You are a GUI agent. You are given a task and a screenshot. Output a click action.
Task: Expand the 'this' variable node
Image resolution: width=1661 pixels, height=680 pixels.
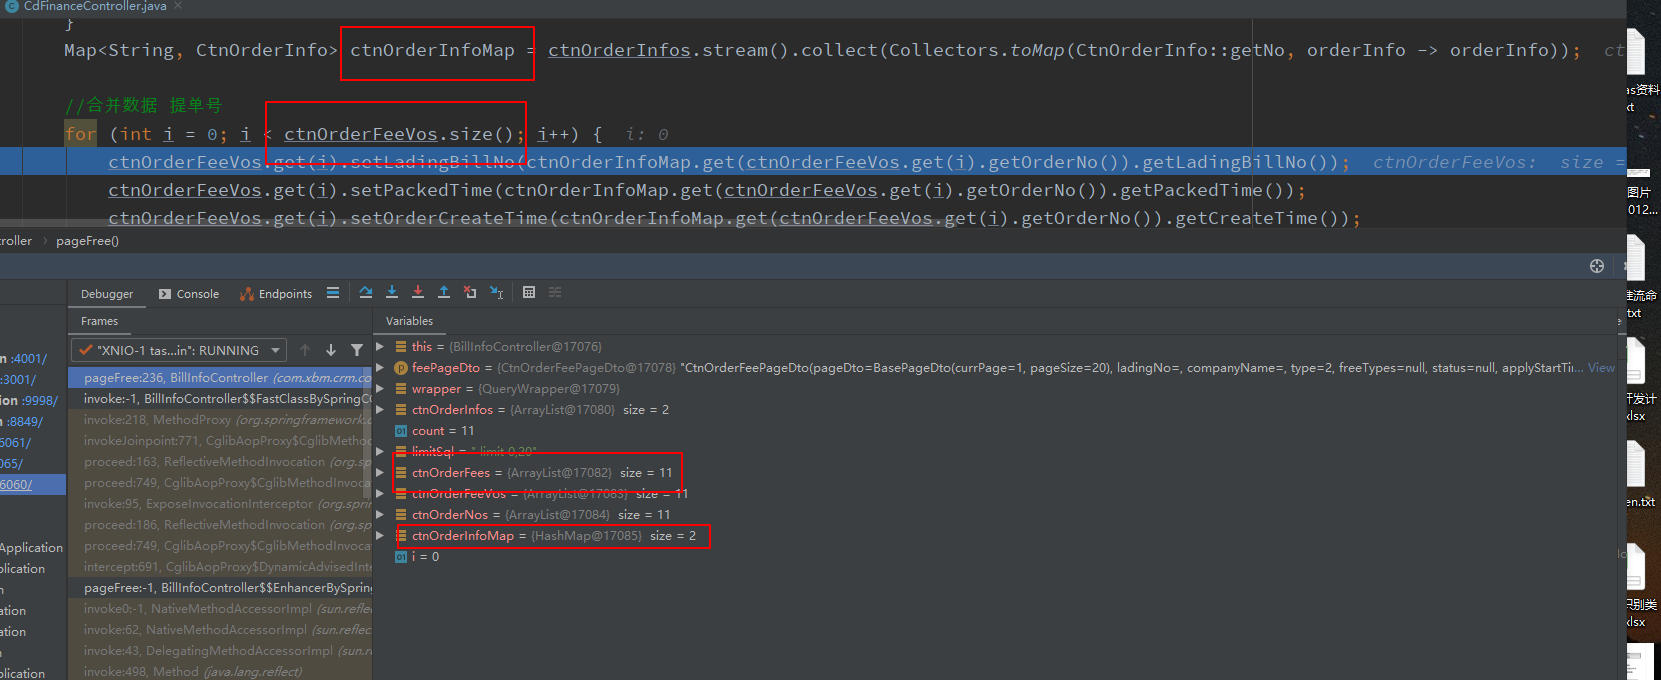click(x=380, y=347)
